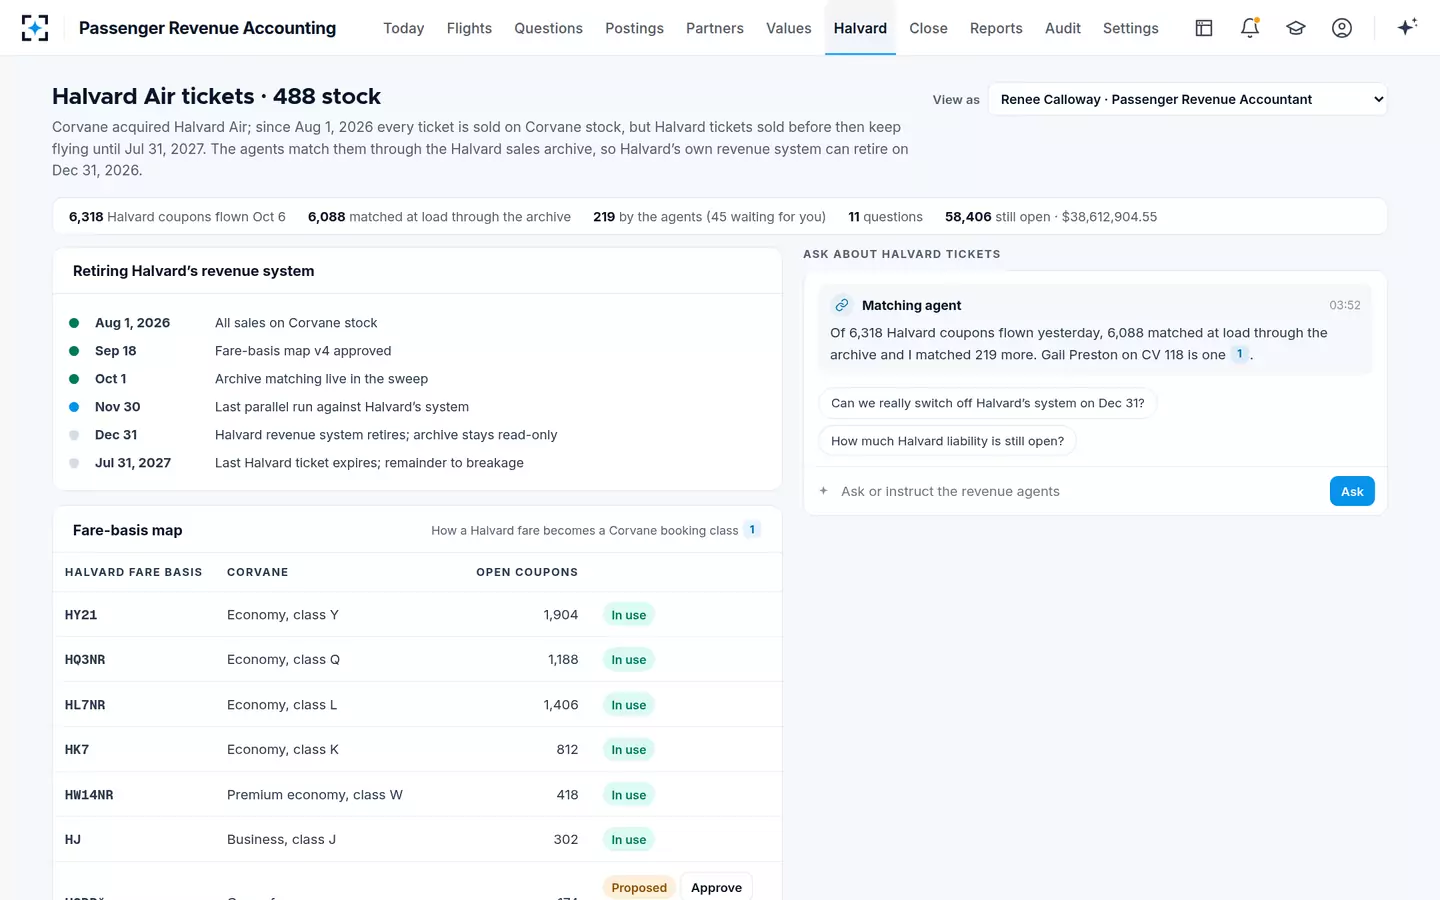1440x900 pixels.
Task: Click the graduation cap learning icon
Action: [1296, 28]
